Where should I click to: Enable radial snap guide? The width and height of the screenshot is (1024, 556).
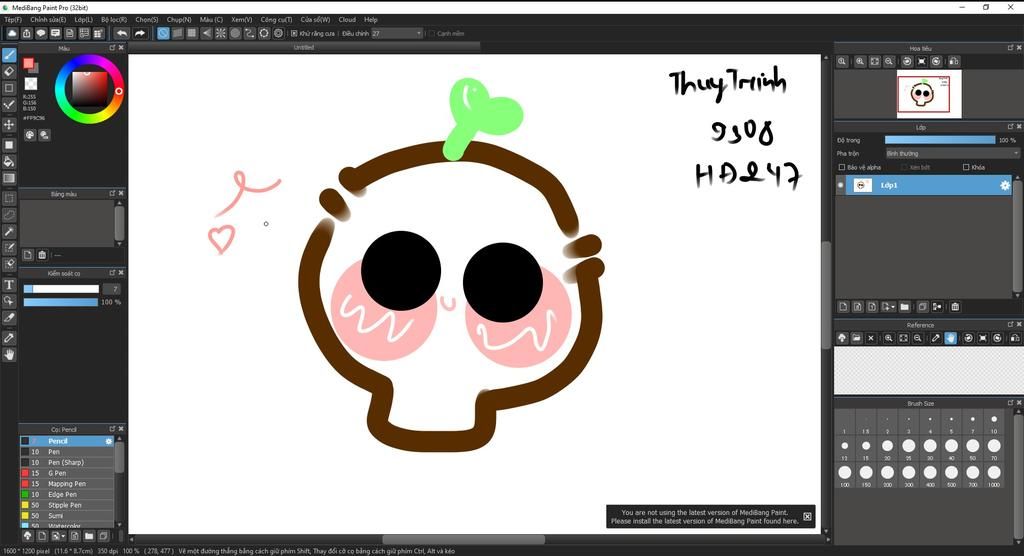pos(221,33)
